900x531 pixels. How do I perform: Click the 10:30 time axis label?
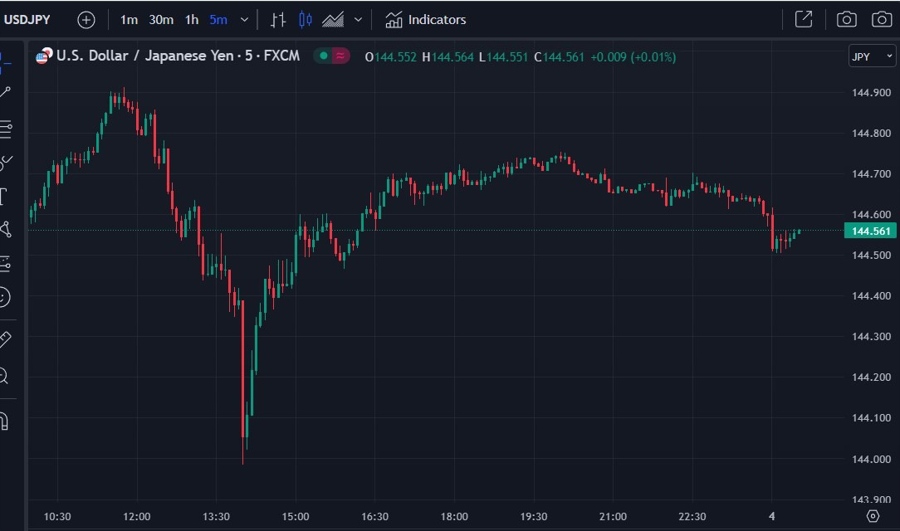[57, 517]
